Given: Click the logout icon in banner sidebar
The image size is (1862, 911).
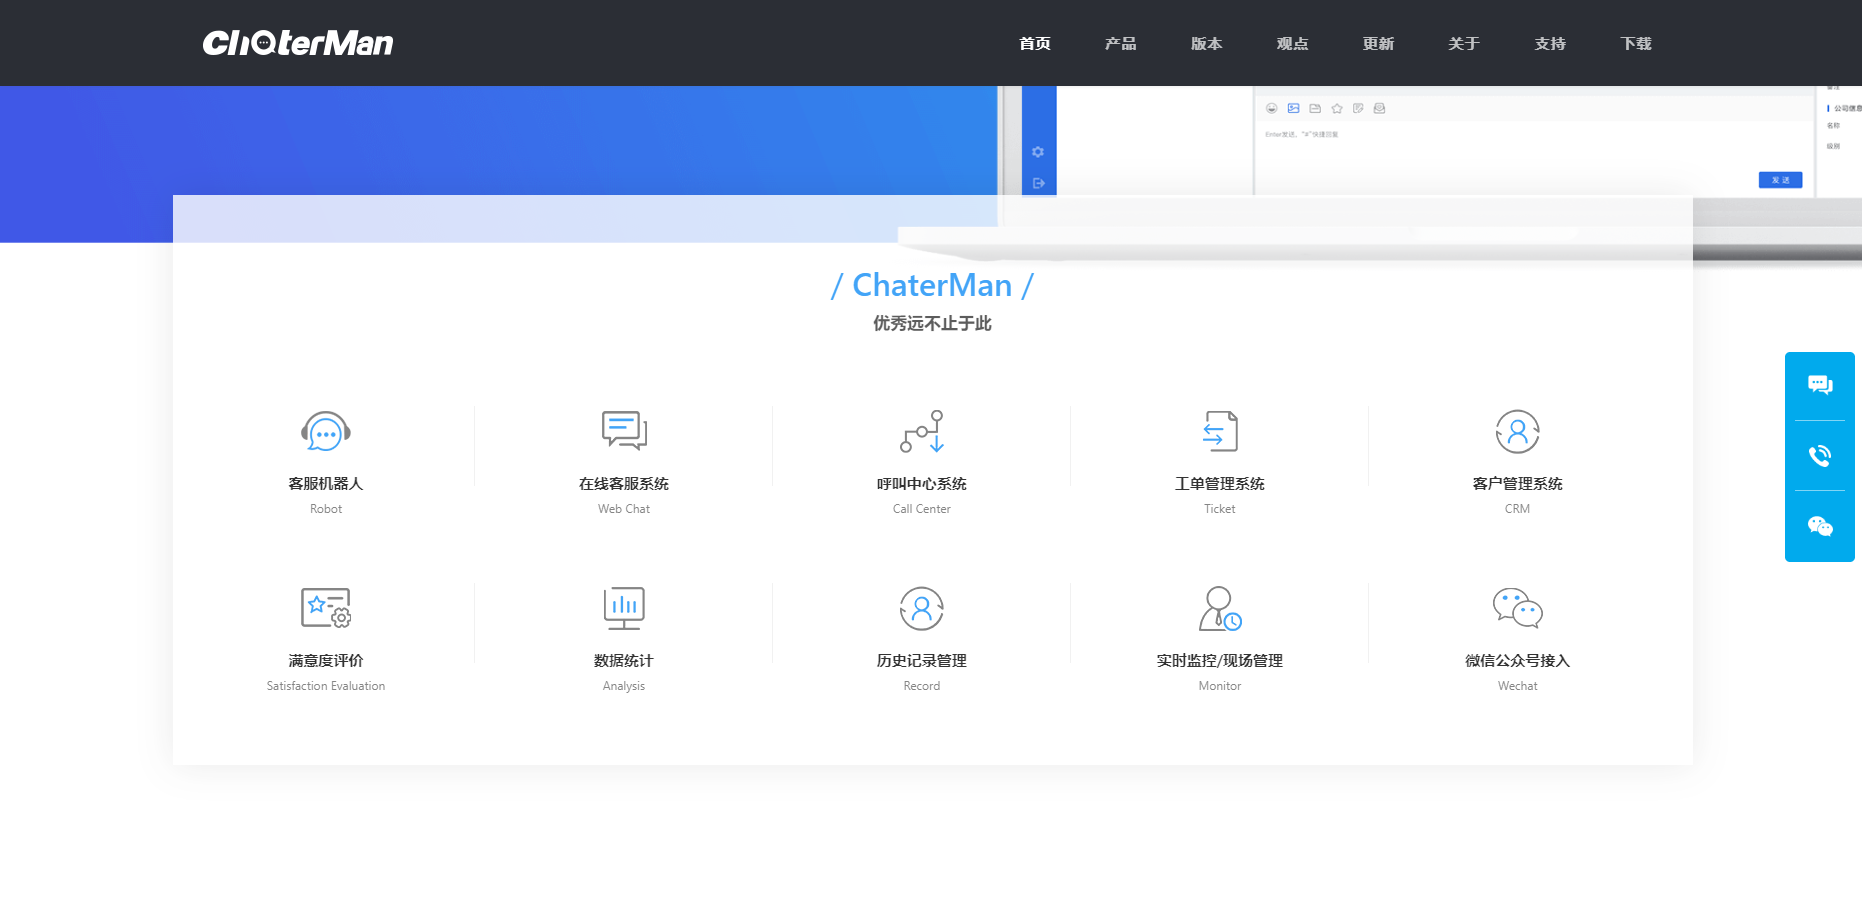Looking at the screenshot, I should point(1038,183).
